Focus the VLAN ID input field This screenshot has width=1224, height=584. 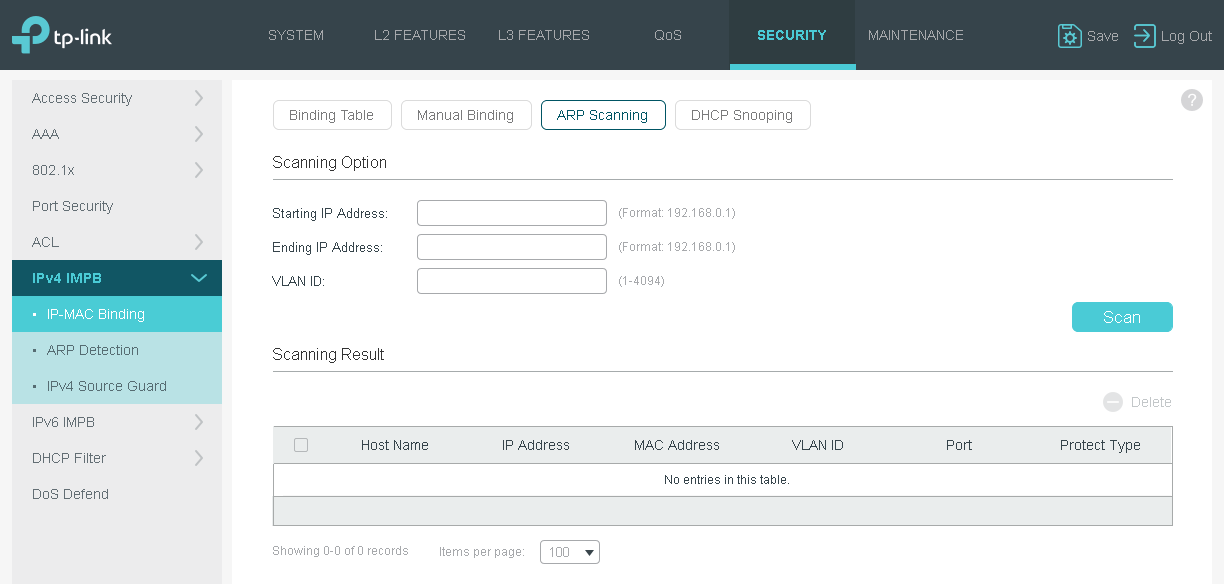(512, 281)
